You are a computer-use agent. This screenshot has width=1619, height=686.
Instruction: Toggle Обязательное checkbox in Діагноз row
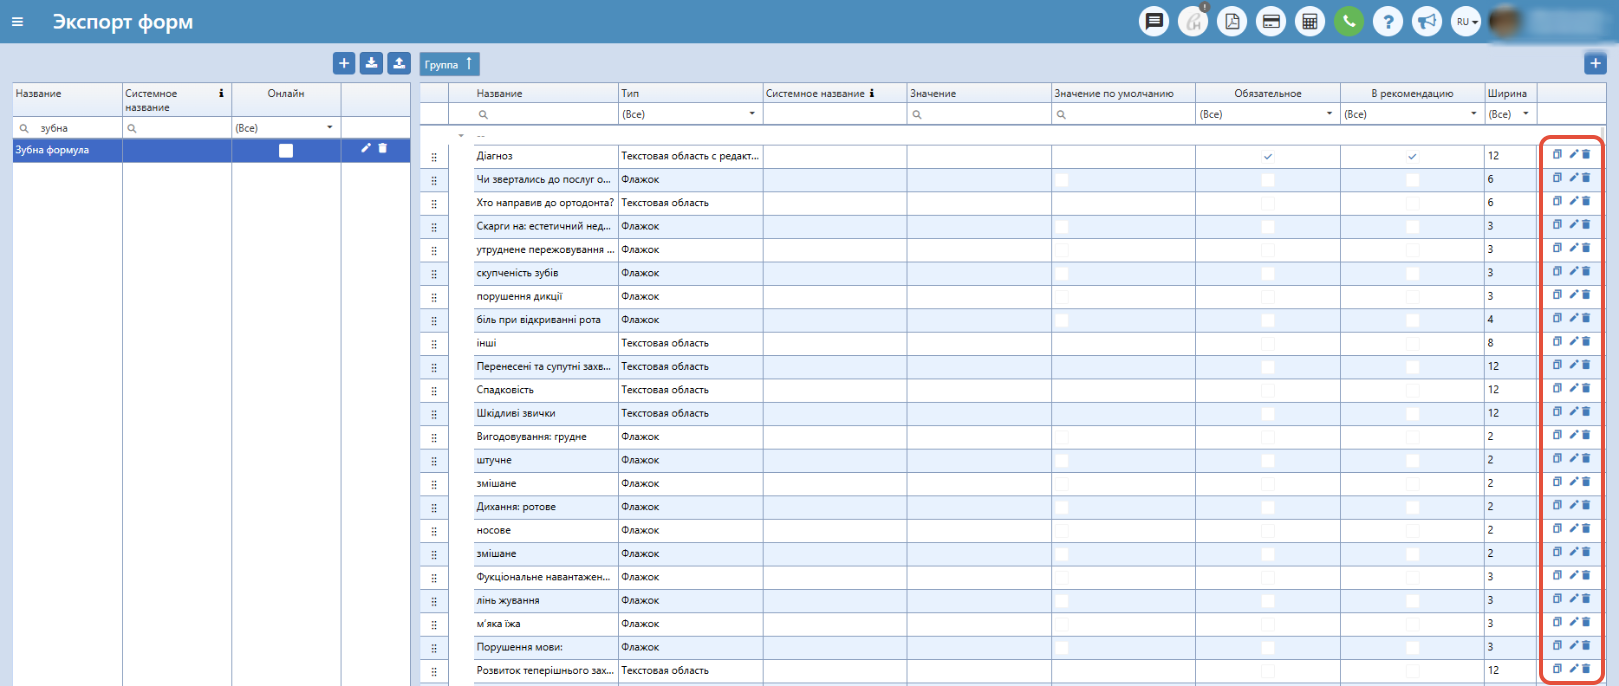pyautogui.click(x=1268, y=156)
